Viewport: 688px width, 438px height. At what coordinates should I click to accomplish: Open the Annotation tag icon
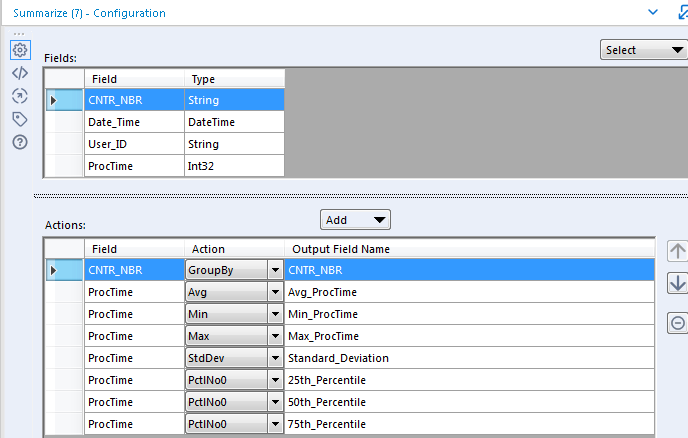(x=20, y=119)
